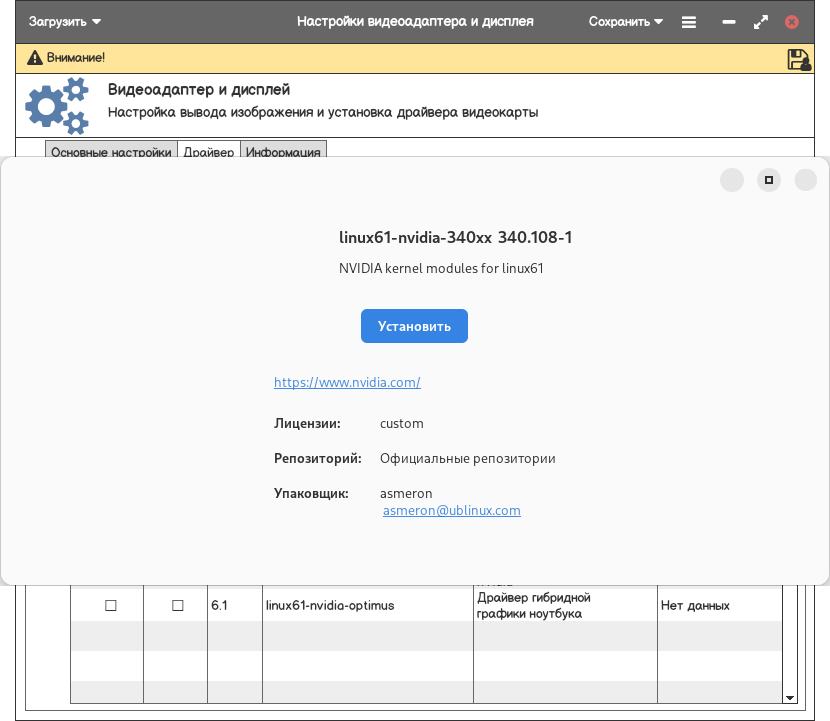
Task: Close the settings window with red icon
Action: (x=792, y=22)
